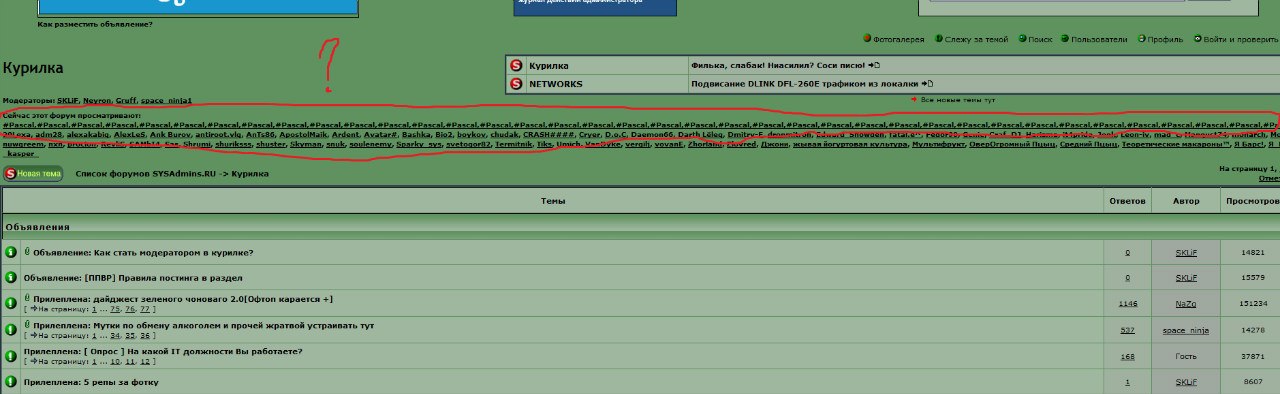
Task: Open Подвисание DLINK DFL-260E topic link
Action: (805, 84)
